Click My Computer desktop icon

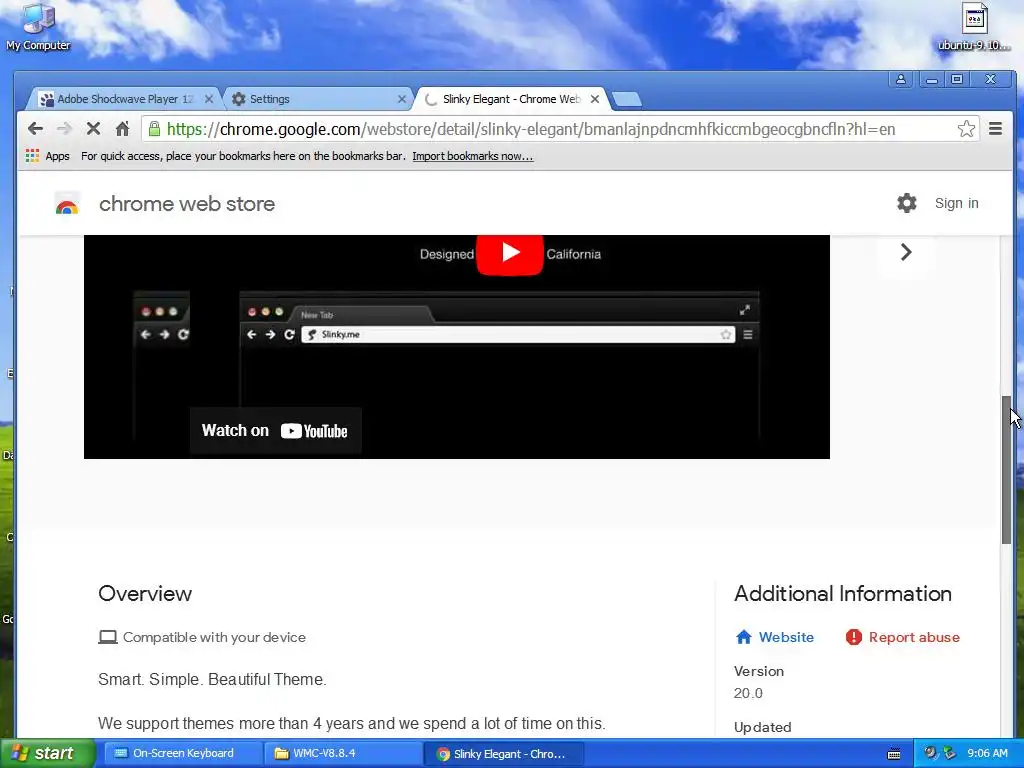point(39,27)
